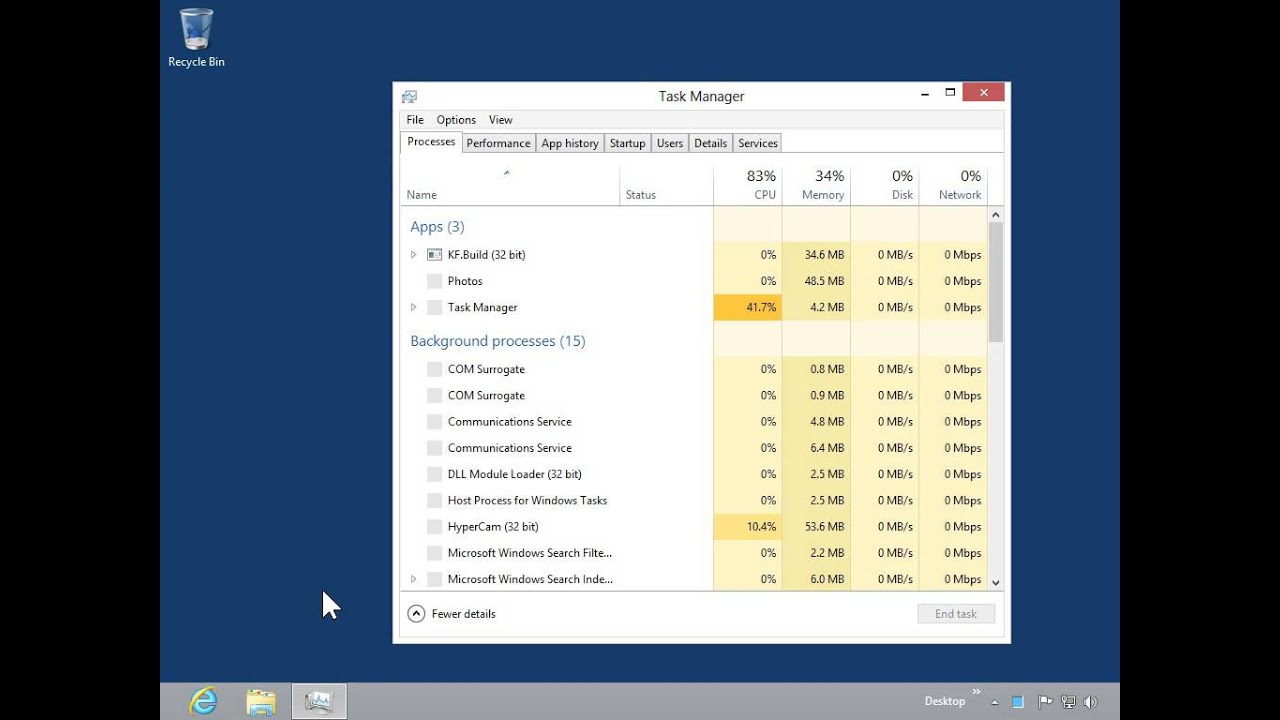Show hidden tray icons arrow
The width and height of the screenshot is (1280, 720).
coord(994,702)
